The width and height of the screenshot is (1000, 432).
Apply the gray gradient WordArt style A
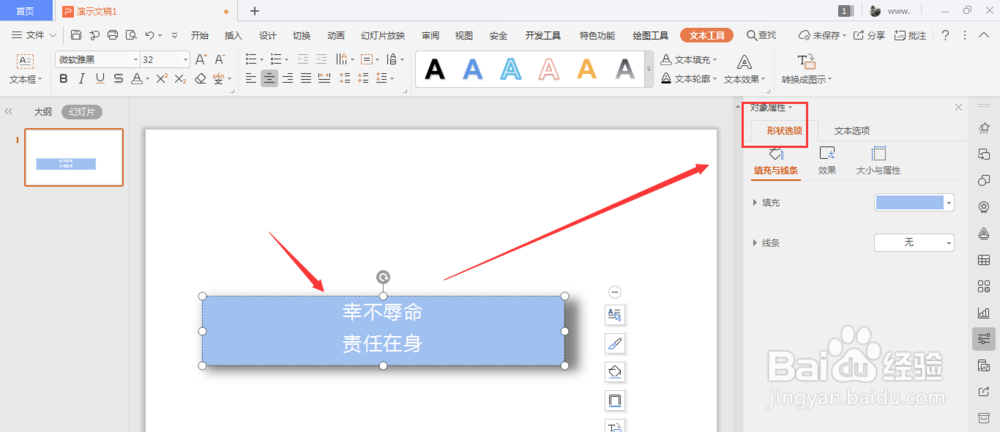pos(625,68)
